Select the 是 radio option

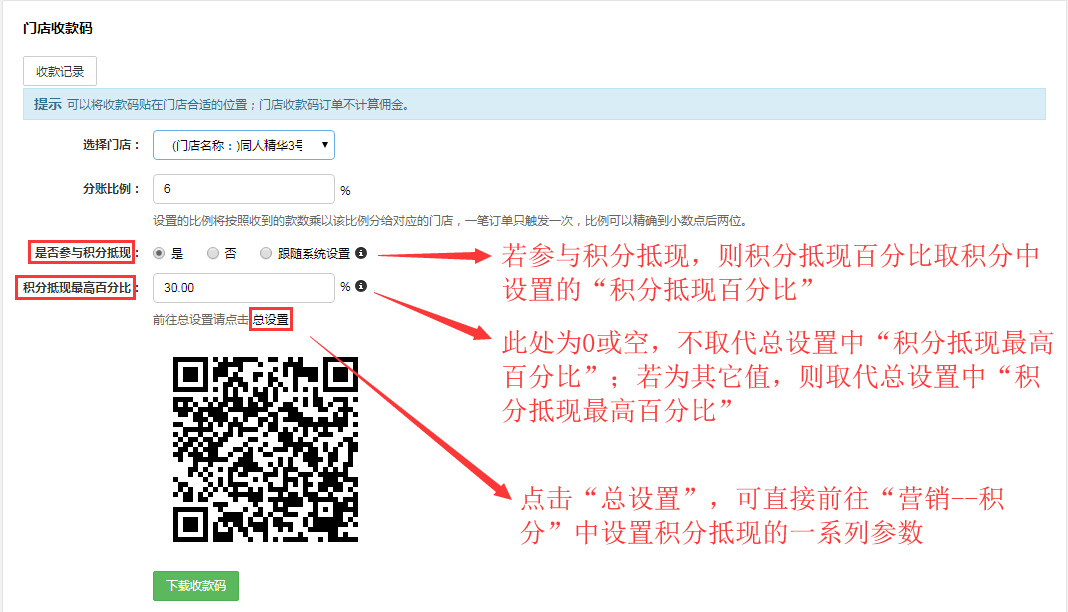point(160,254)
